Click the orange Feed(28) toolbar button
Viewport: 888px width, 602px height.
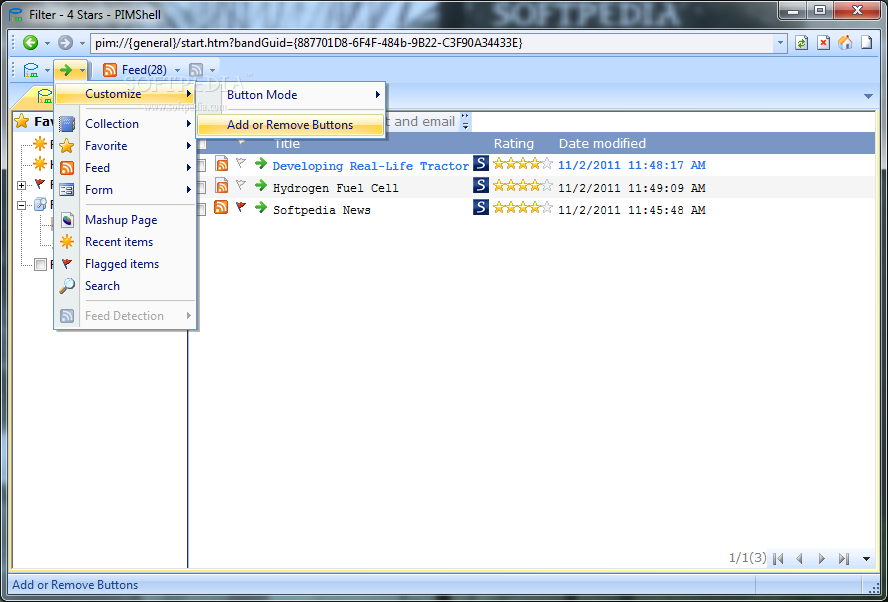point(135,70)
